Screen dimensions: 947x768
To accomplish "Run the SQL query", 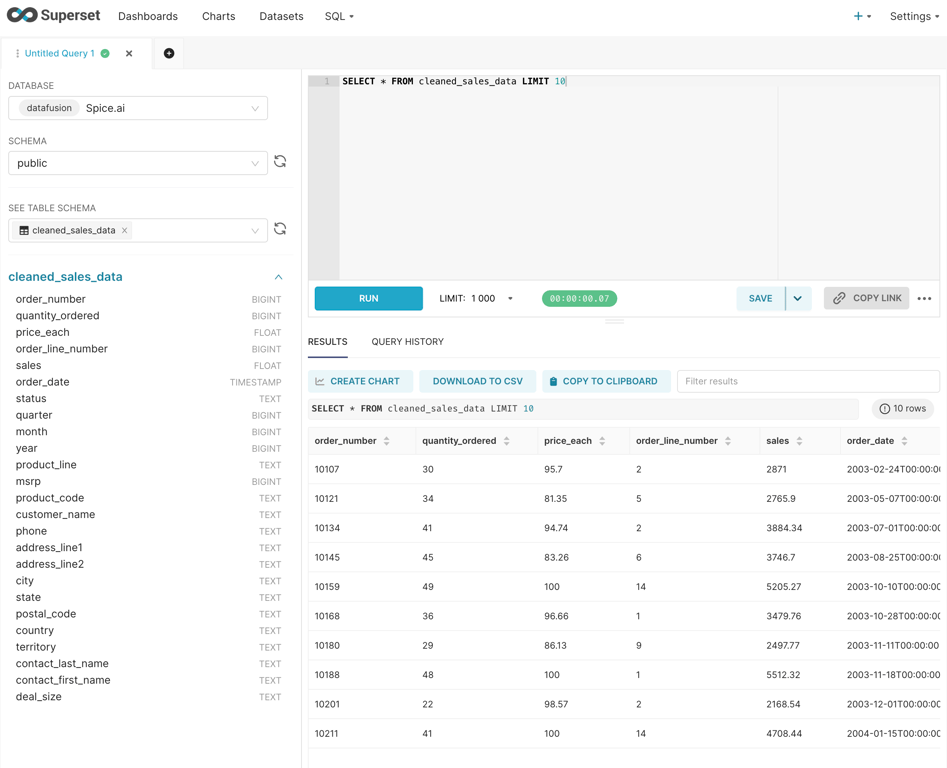I will point(368,298).
